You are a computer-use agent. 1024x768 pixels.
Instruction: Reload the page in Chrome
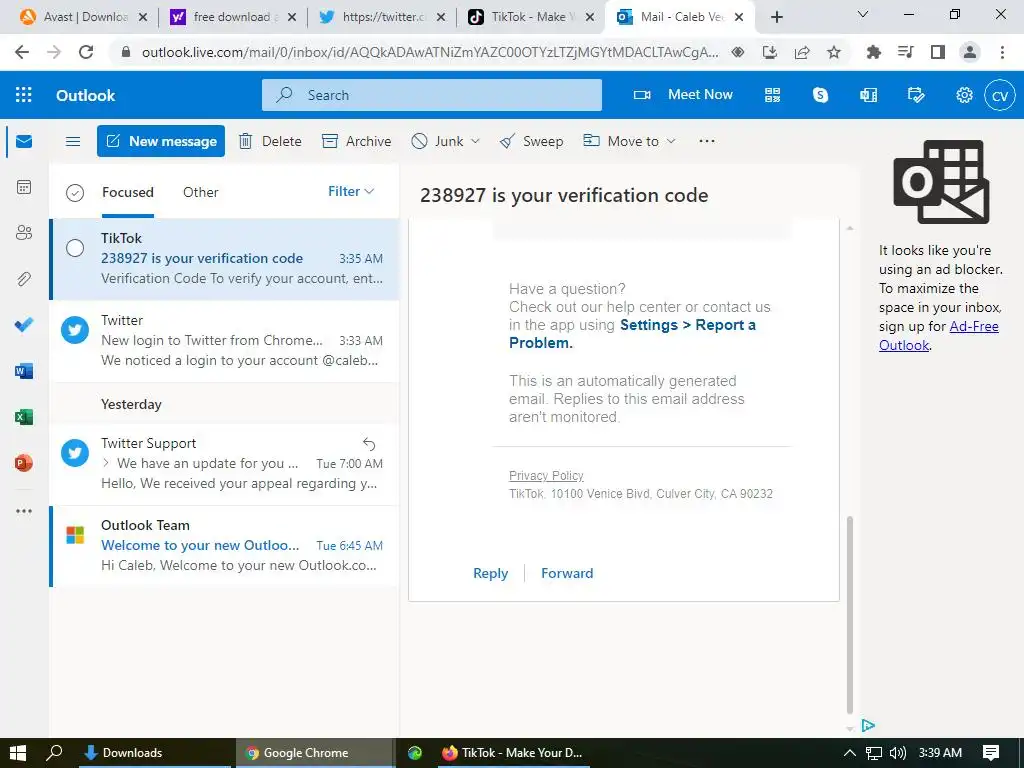(x=86, y=52)
